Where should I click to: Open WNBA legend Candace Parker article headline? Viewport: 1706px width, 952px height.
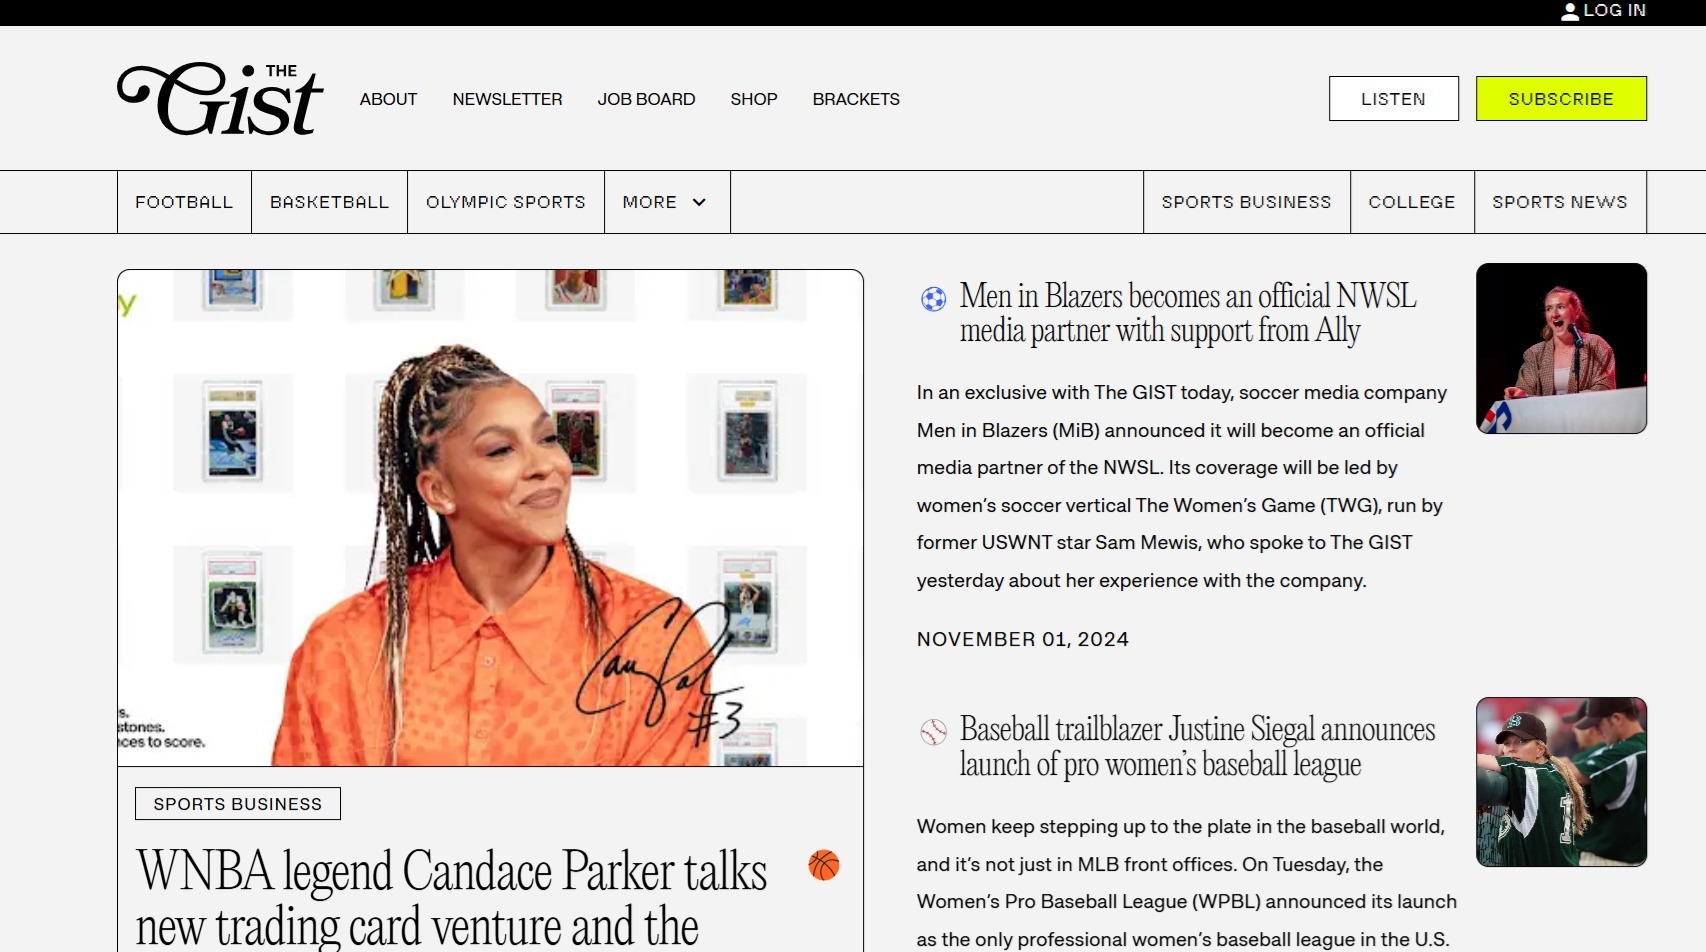coord(452,898)
